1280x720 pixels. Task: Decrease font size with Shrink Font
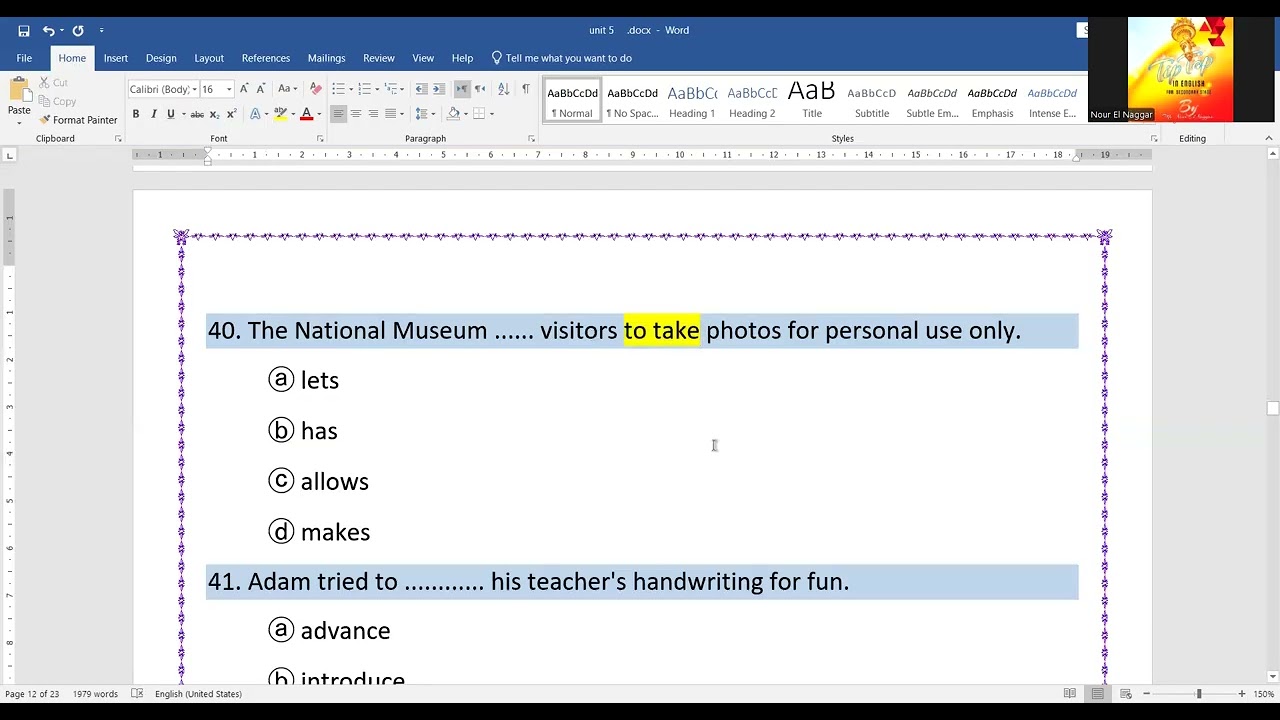tap(260, 89)
